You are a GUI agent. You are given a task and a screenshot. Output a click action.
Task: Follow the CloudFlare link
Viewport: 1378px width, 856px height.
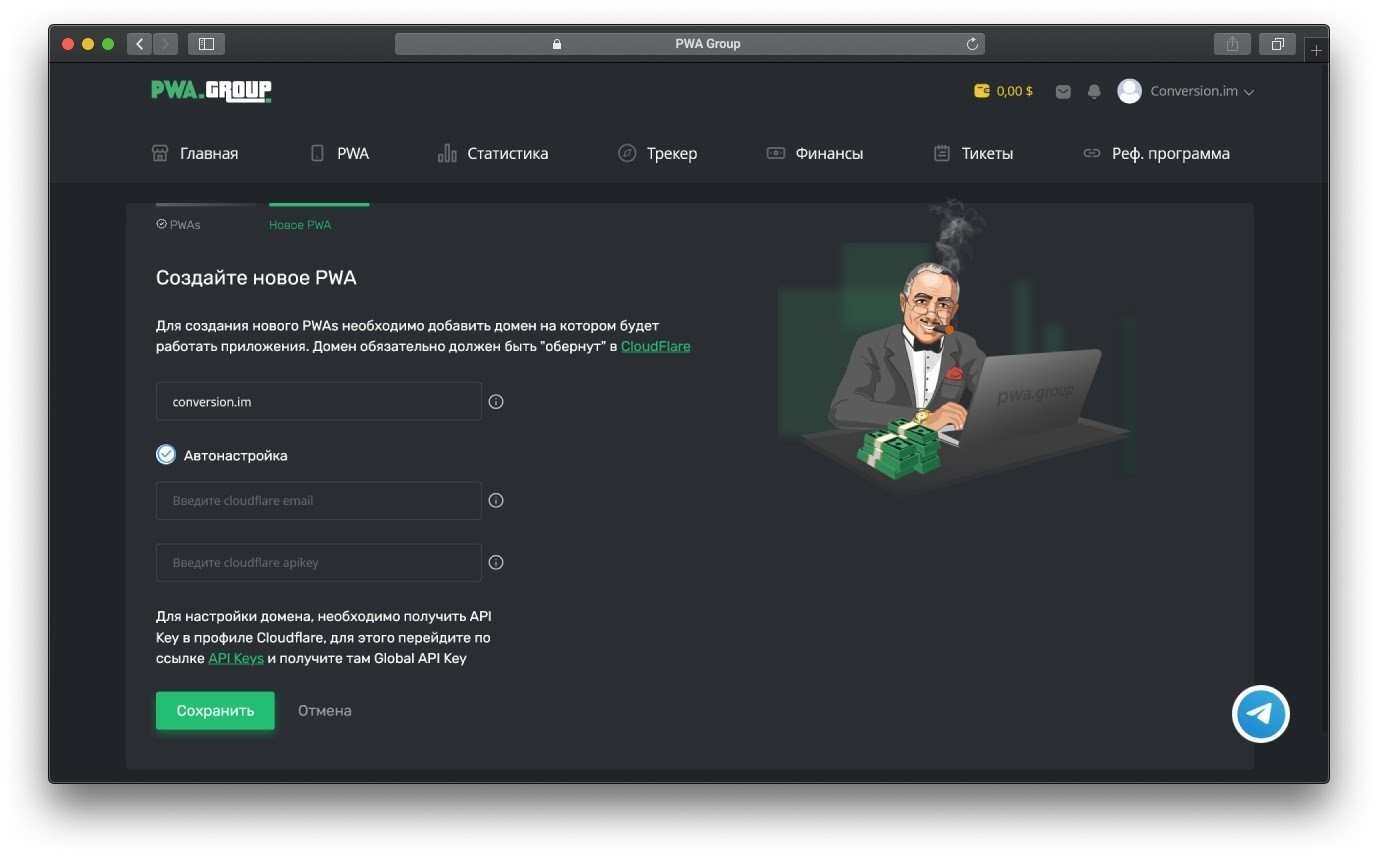point(656,347)
